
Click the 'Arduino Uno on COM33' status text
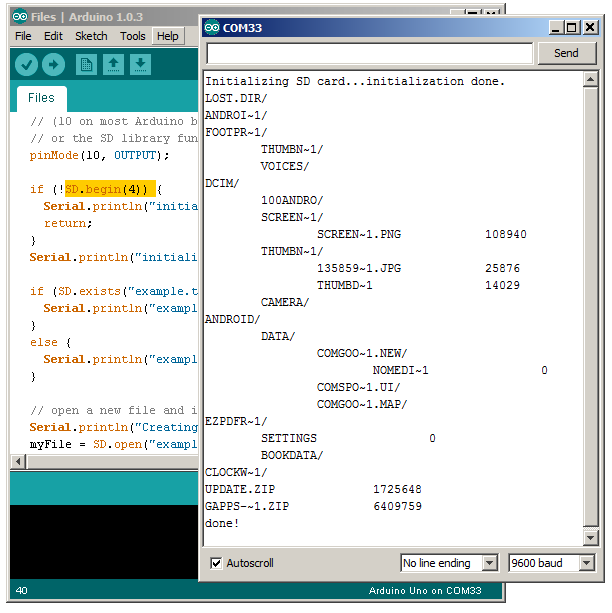pyautogui.click(x=425, y=590)
